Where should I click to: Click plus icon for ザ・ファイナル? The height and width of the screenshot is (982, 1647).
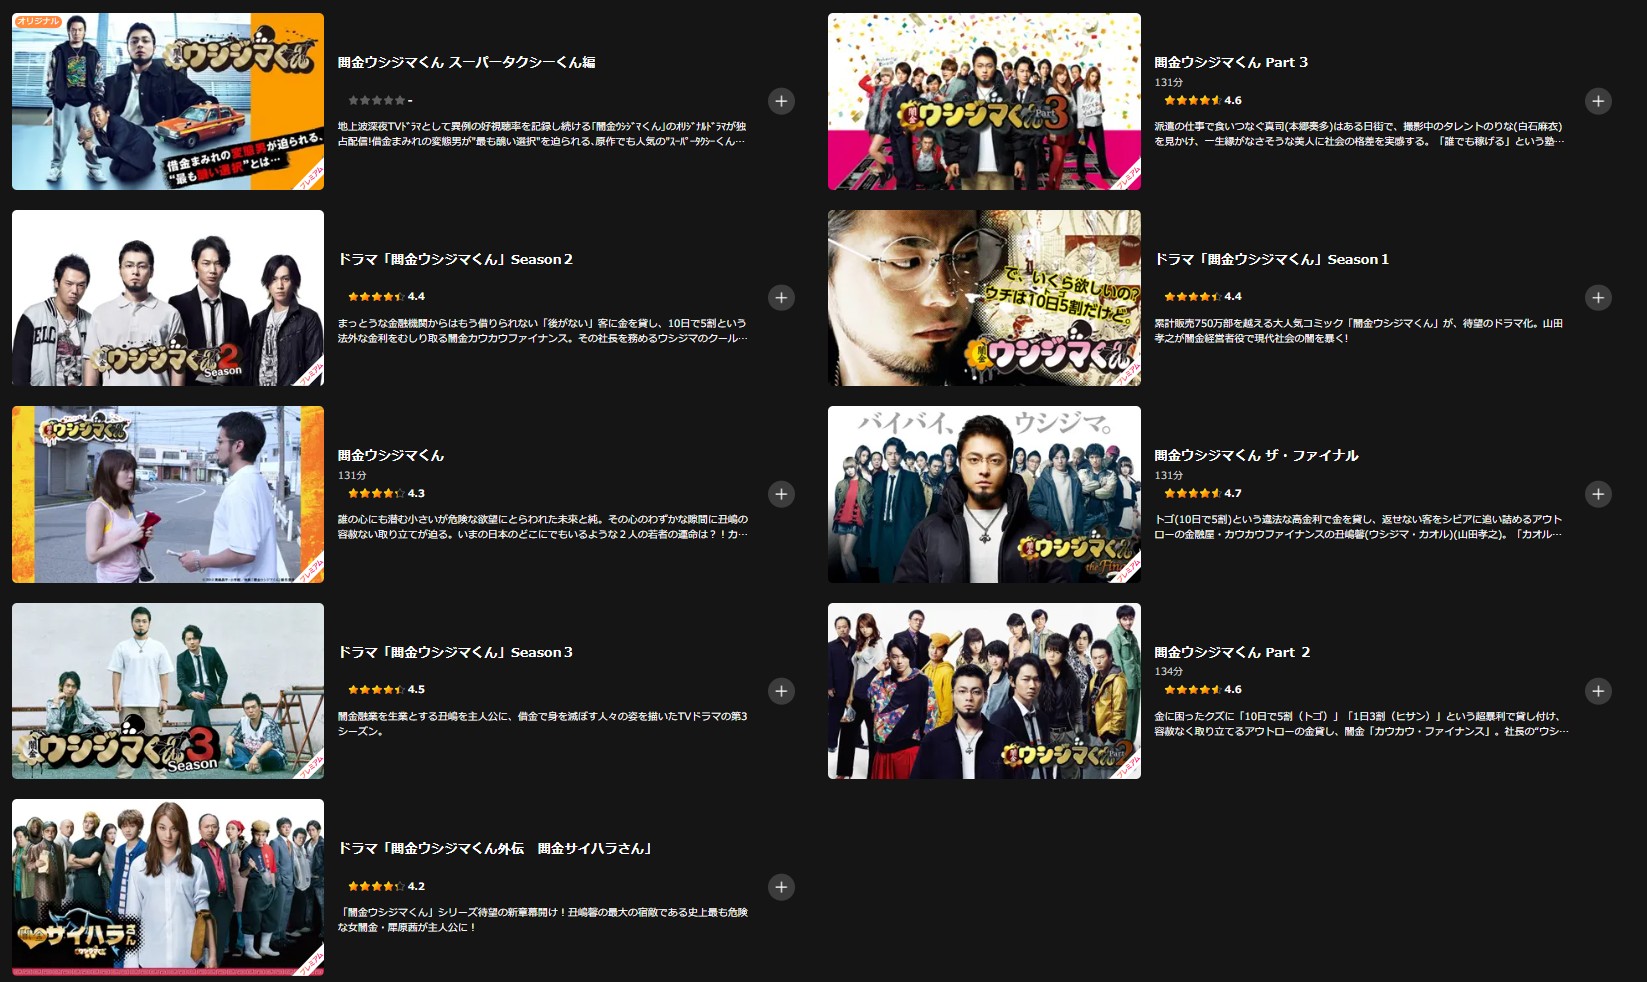1598,494
